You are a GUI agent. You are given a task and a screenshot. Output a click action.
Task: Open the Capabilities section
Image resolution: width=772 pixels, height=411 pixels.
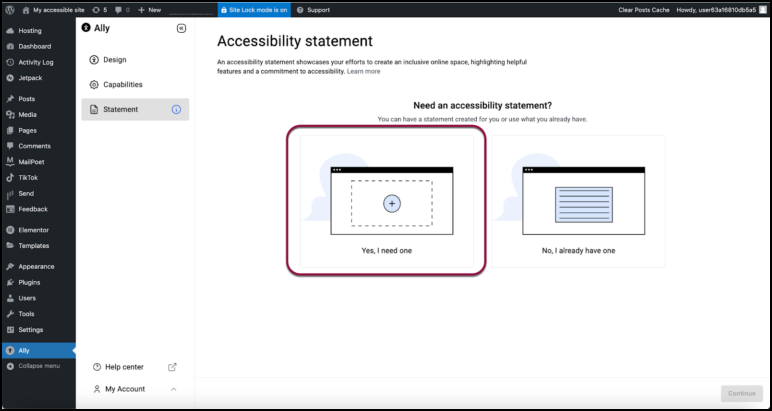coord(123,85)
